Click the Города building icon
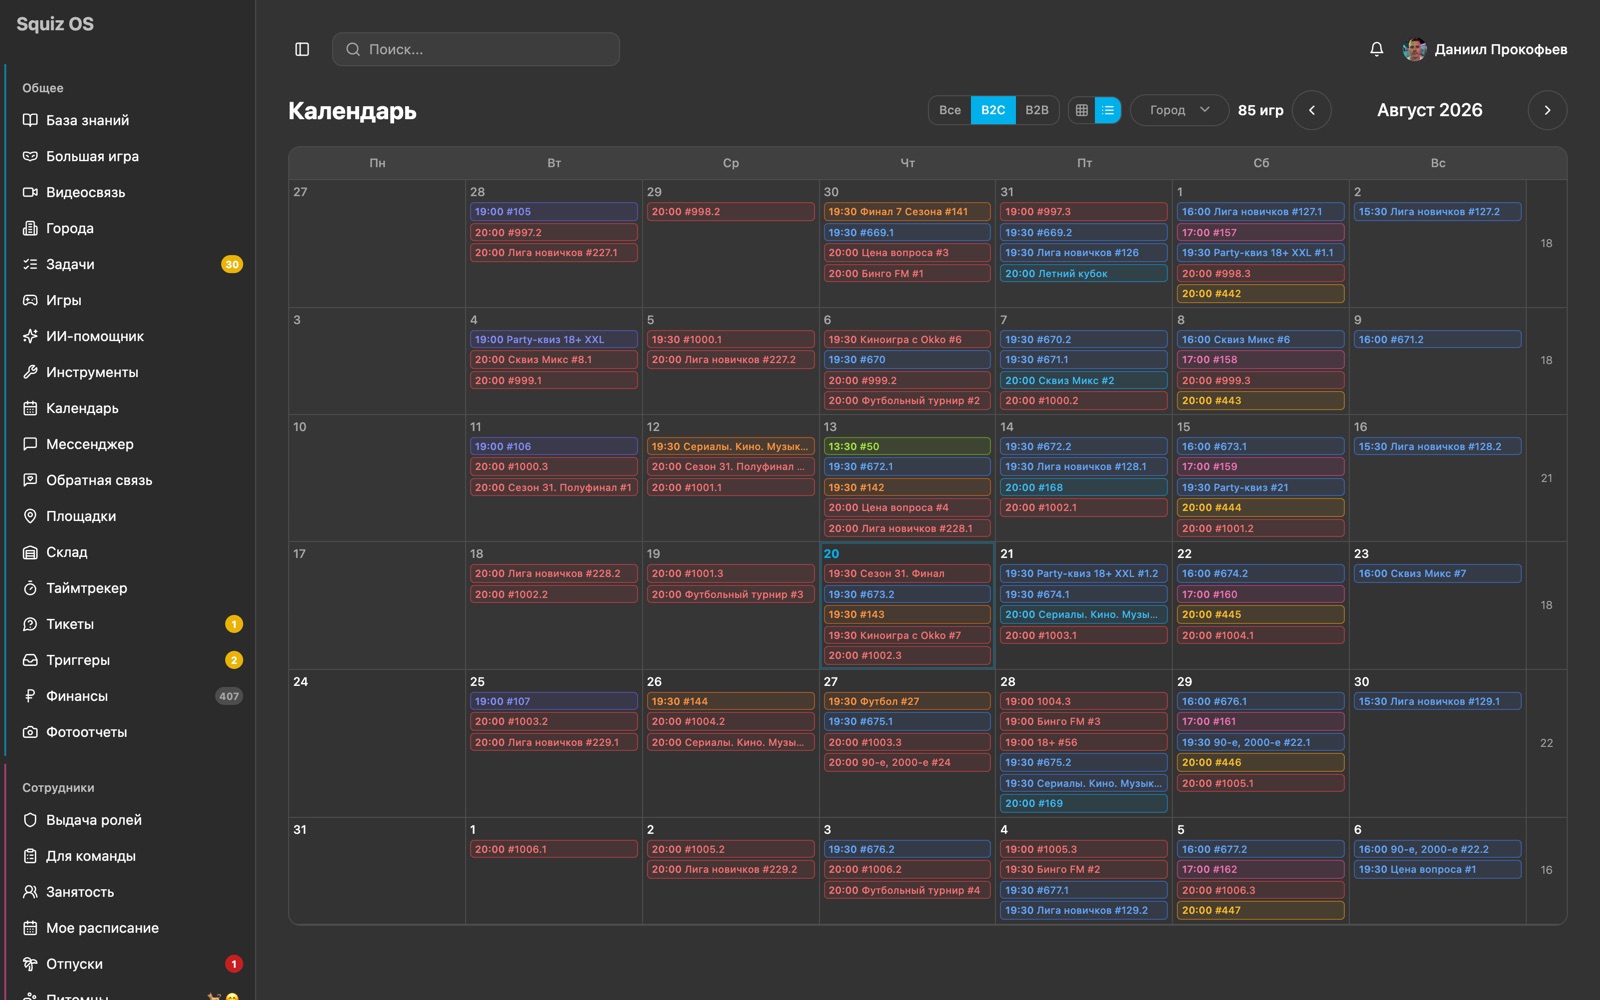Screen dimensions: 1600x1000 tap(30, 228)
